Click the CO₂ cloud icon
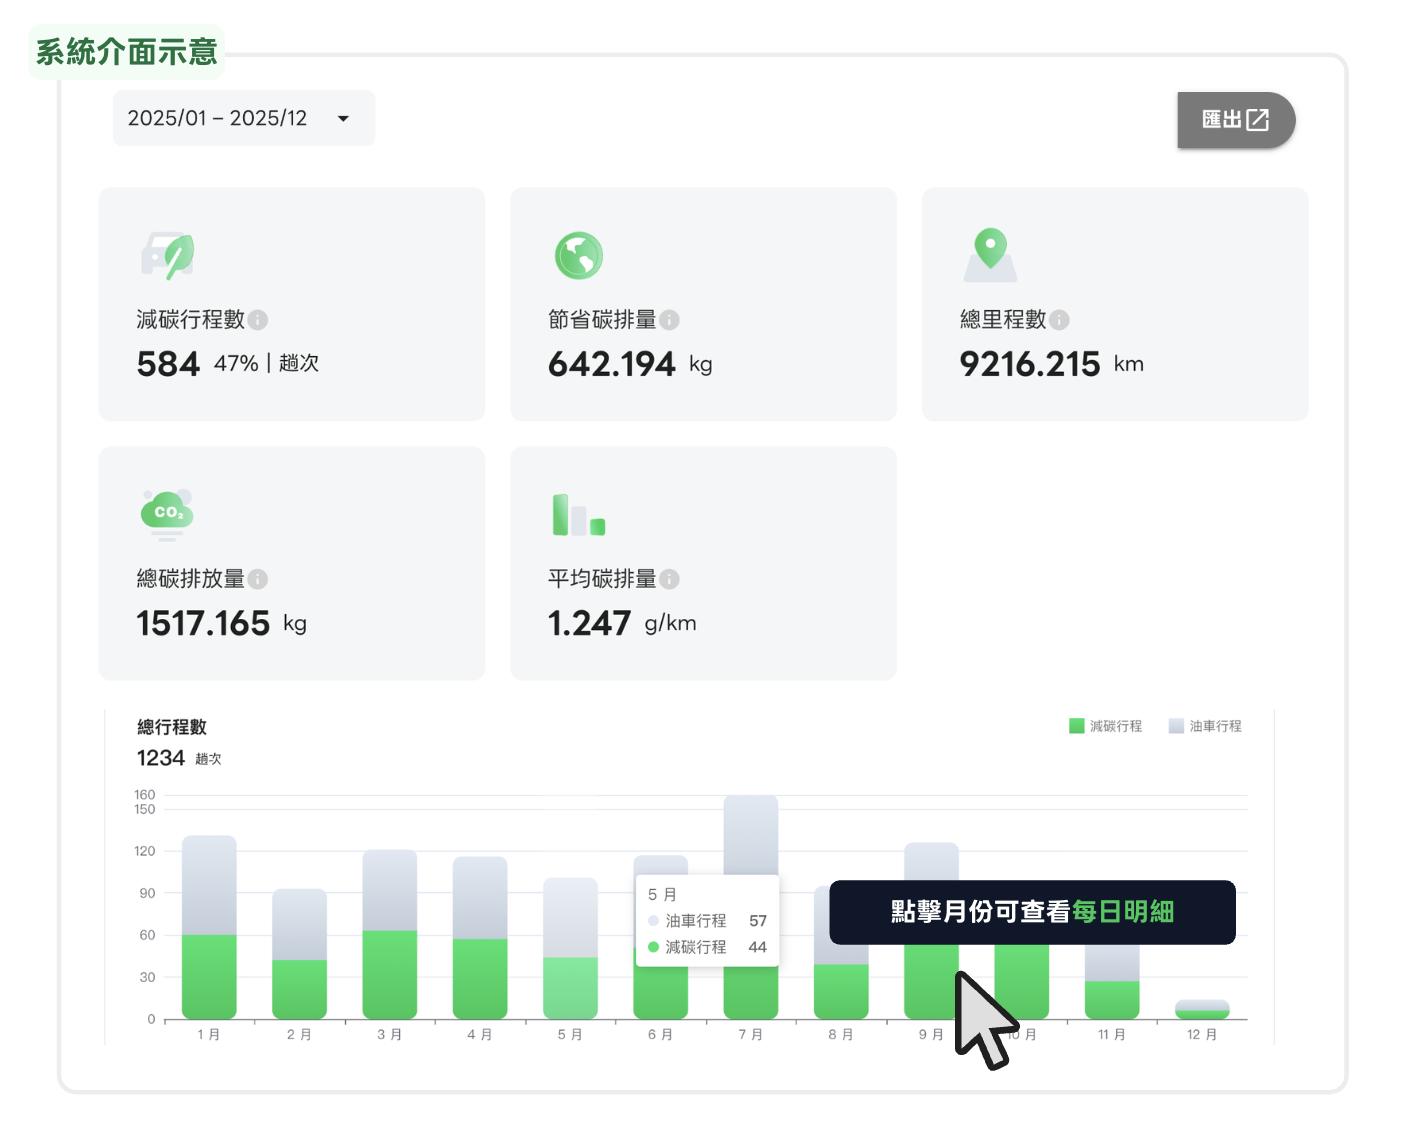Viewport: 1410px width, 1140px height. click(167, 513)
